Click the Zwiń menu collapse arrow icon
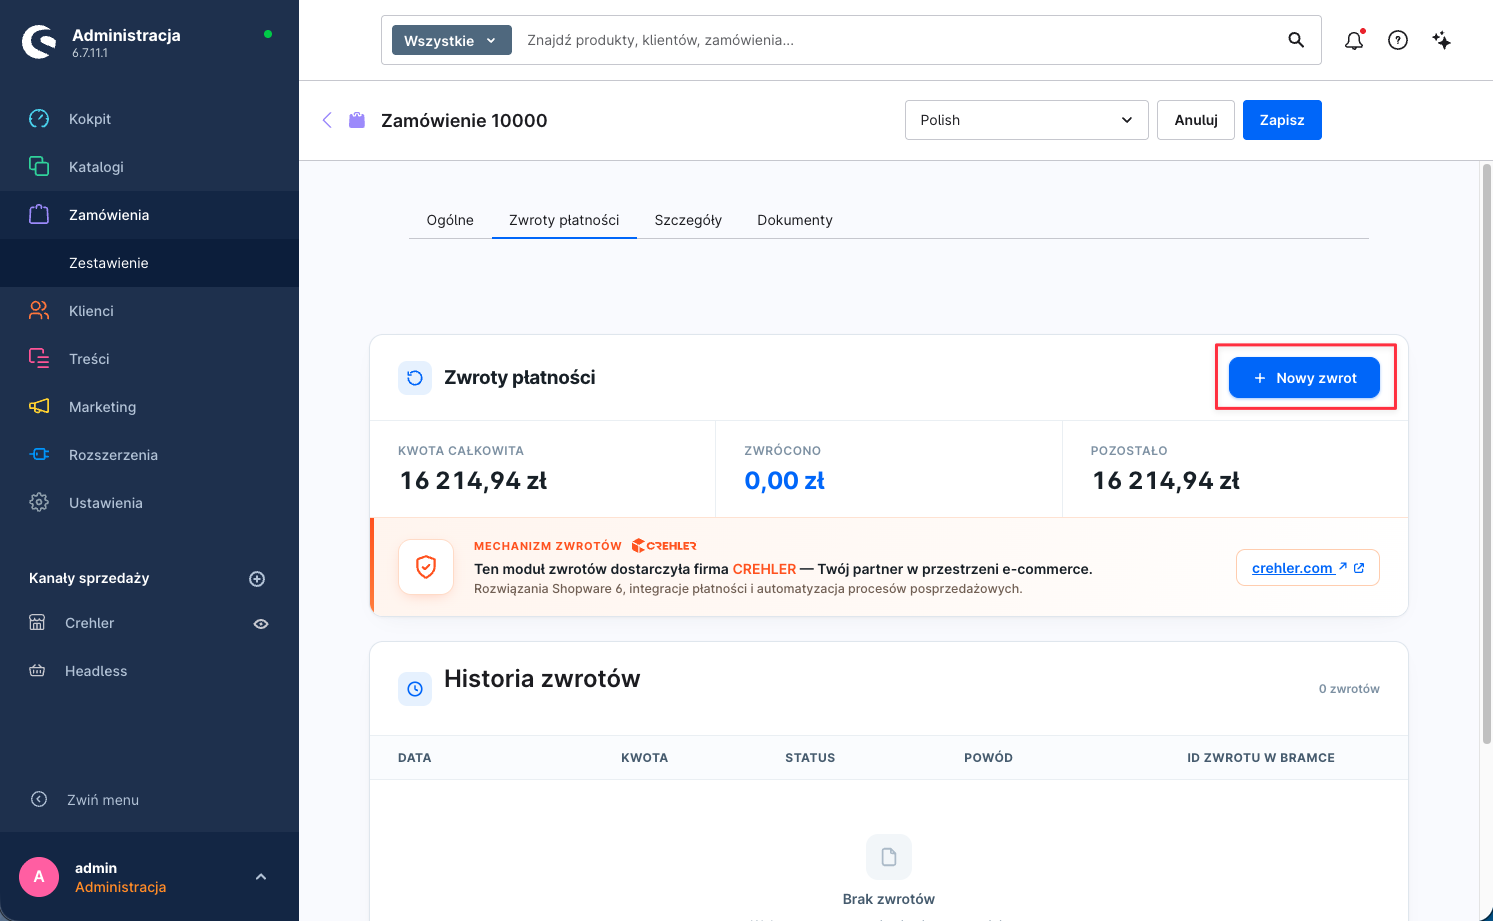 (39, 799)
